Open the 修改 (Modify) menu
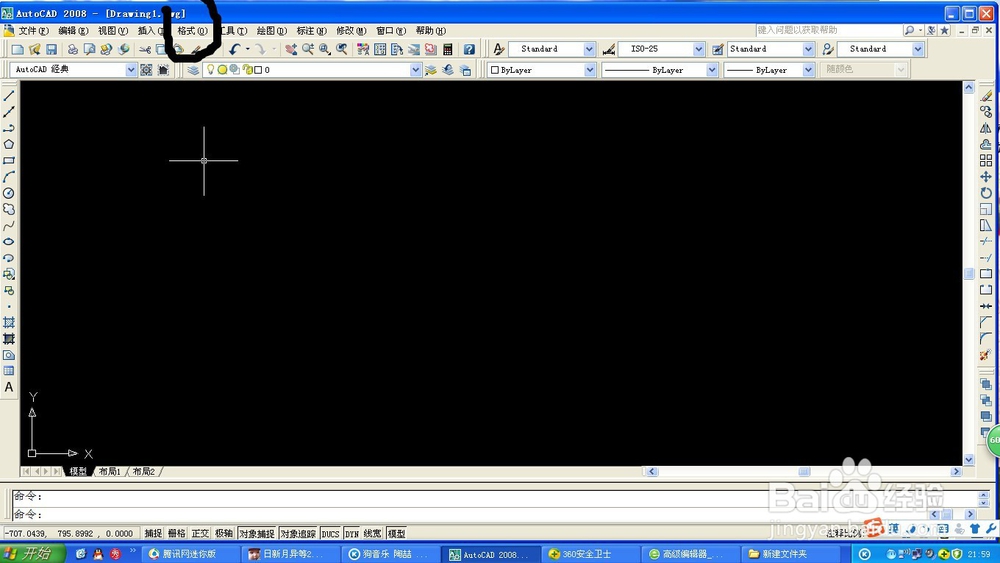The height and width of the screenshot is (563, 1000). [351, 31]
